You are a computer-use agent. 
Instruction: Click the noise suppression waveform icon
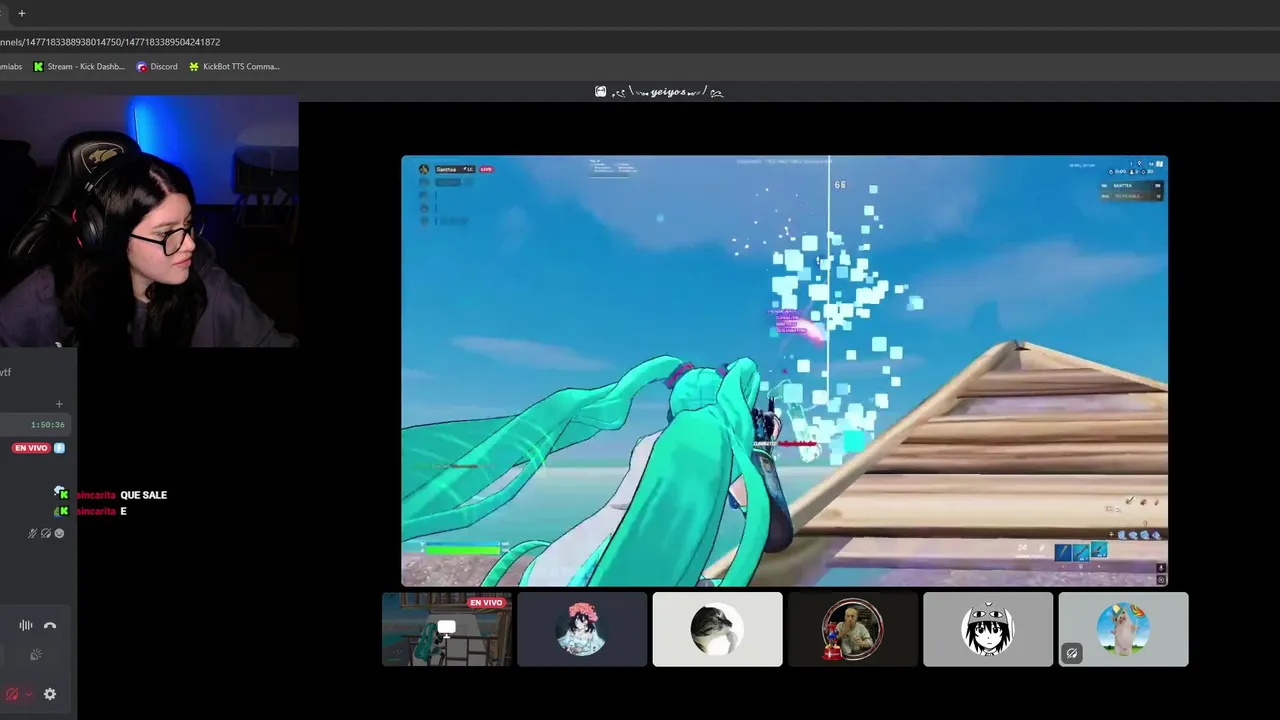[26, 625]
